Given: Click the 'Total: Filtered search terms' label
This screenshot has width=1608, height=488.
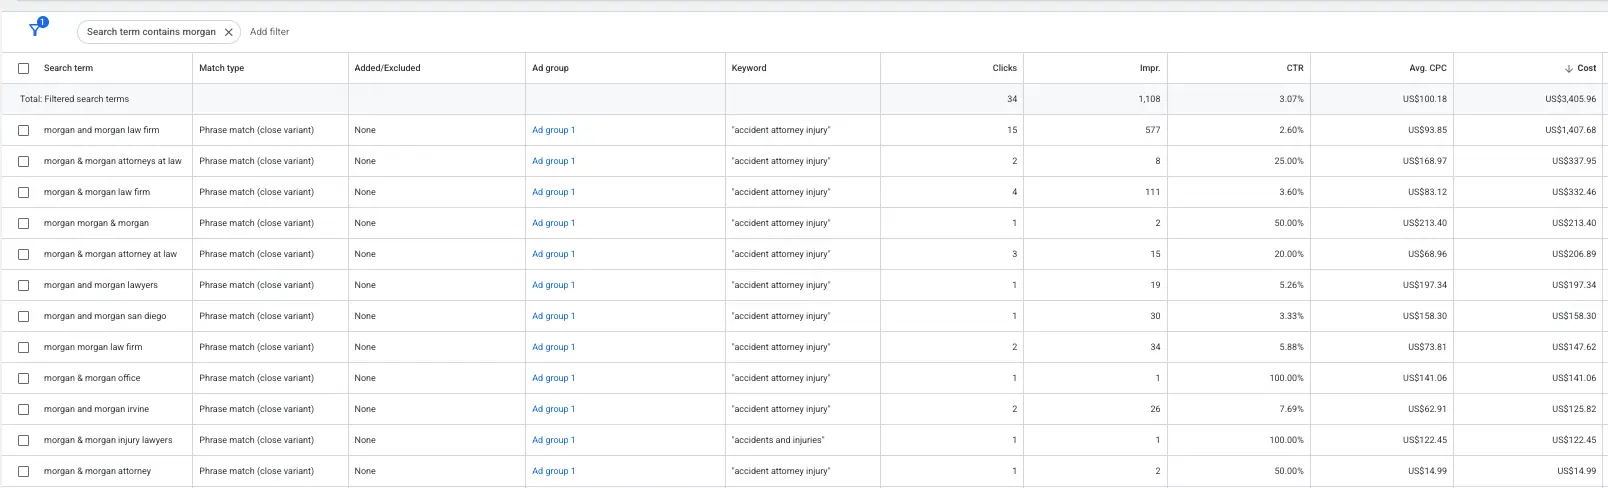Looking at the screenshot, I should click(74, 99).
